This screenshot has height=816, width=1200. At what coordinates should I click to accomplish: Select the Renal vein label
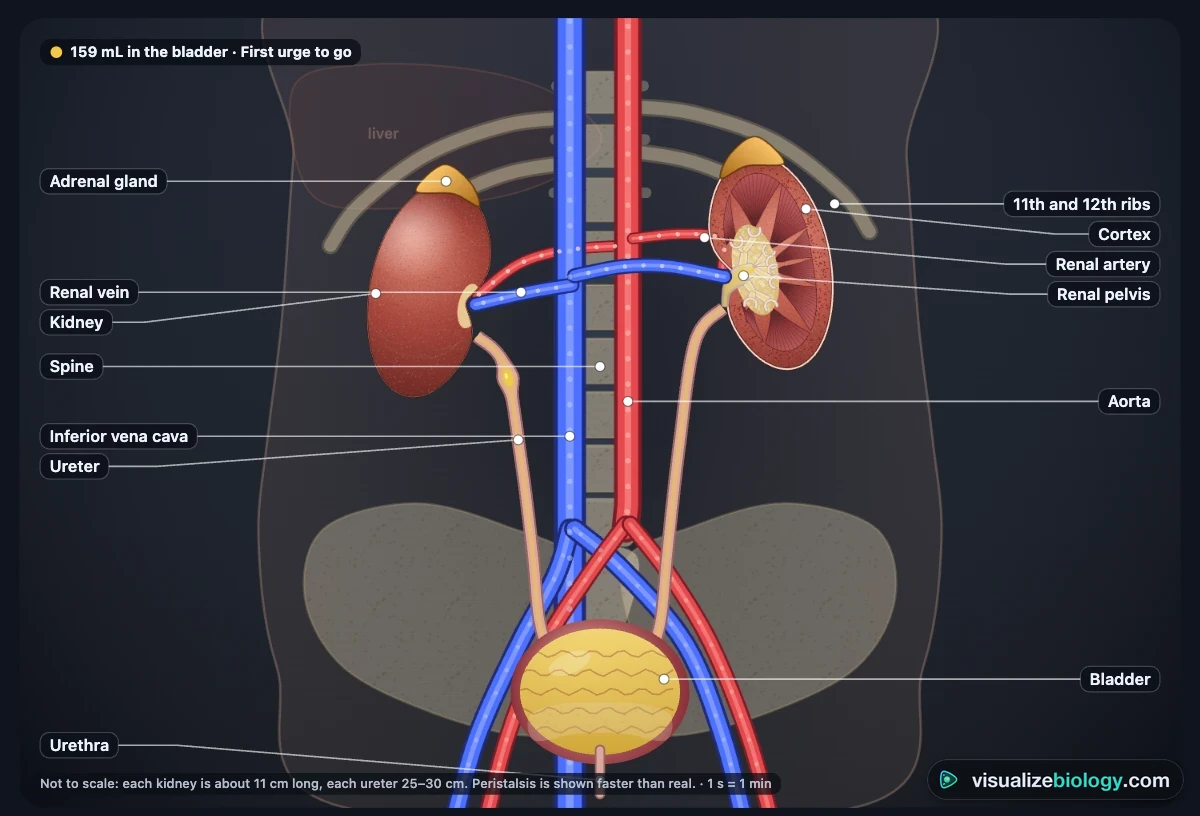pos(90,293)
